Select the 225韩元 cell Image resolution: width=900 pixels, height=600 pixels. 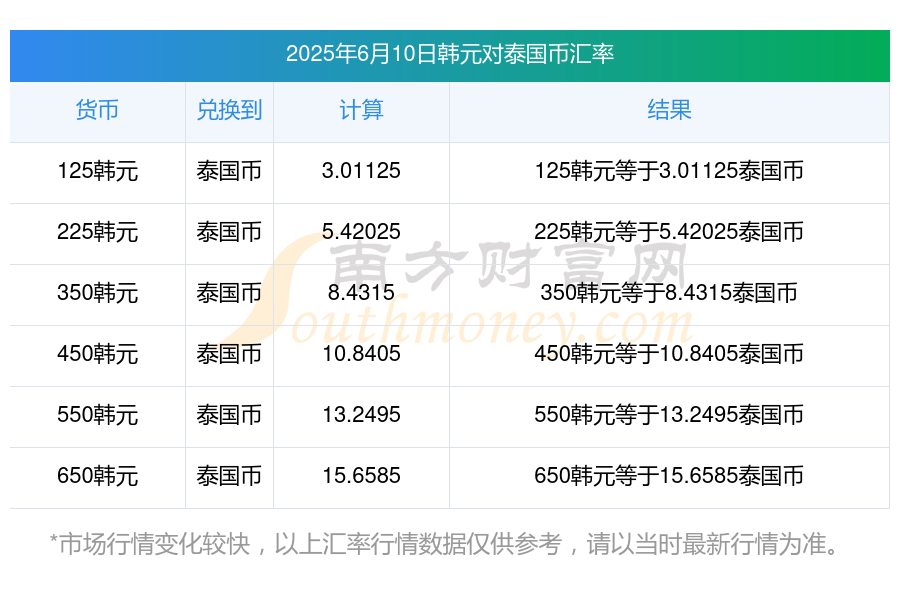coord(98,232)
